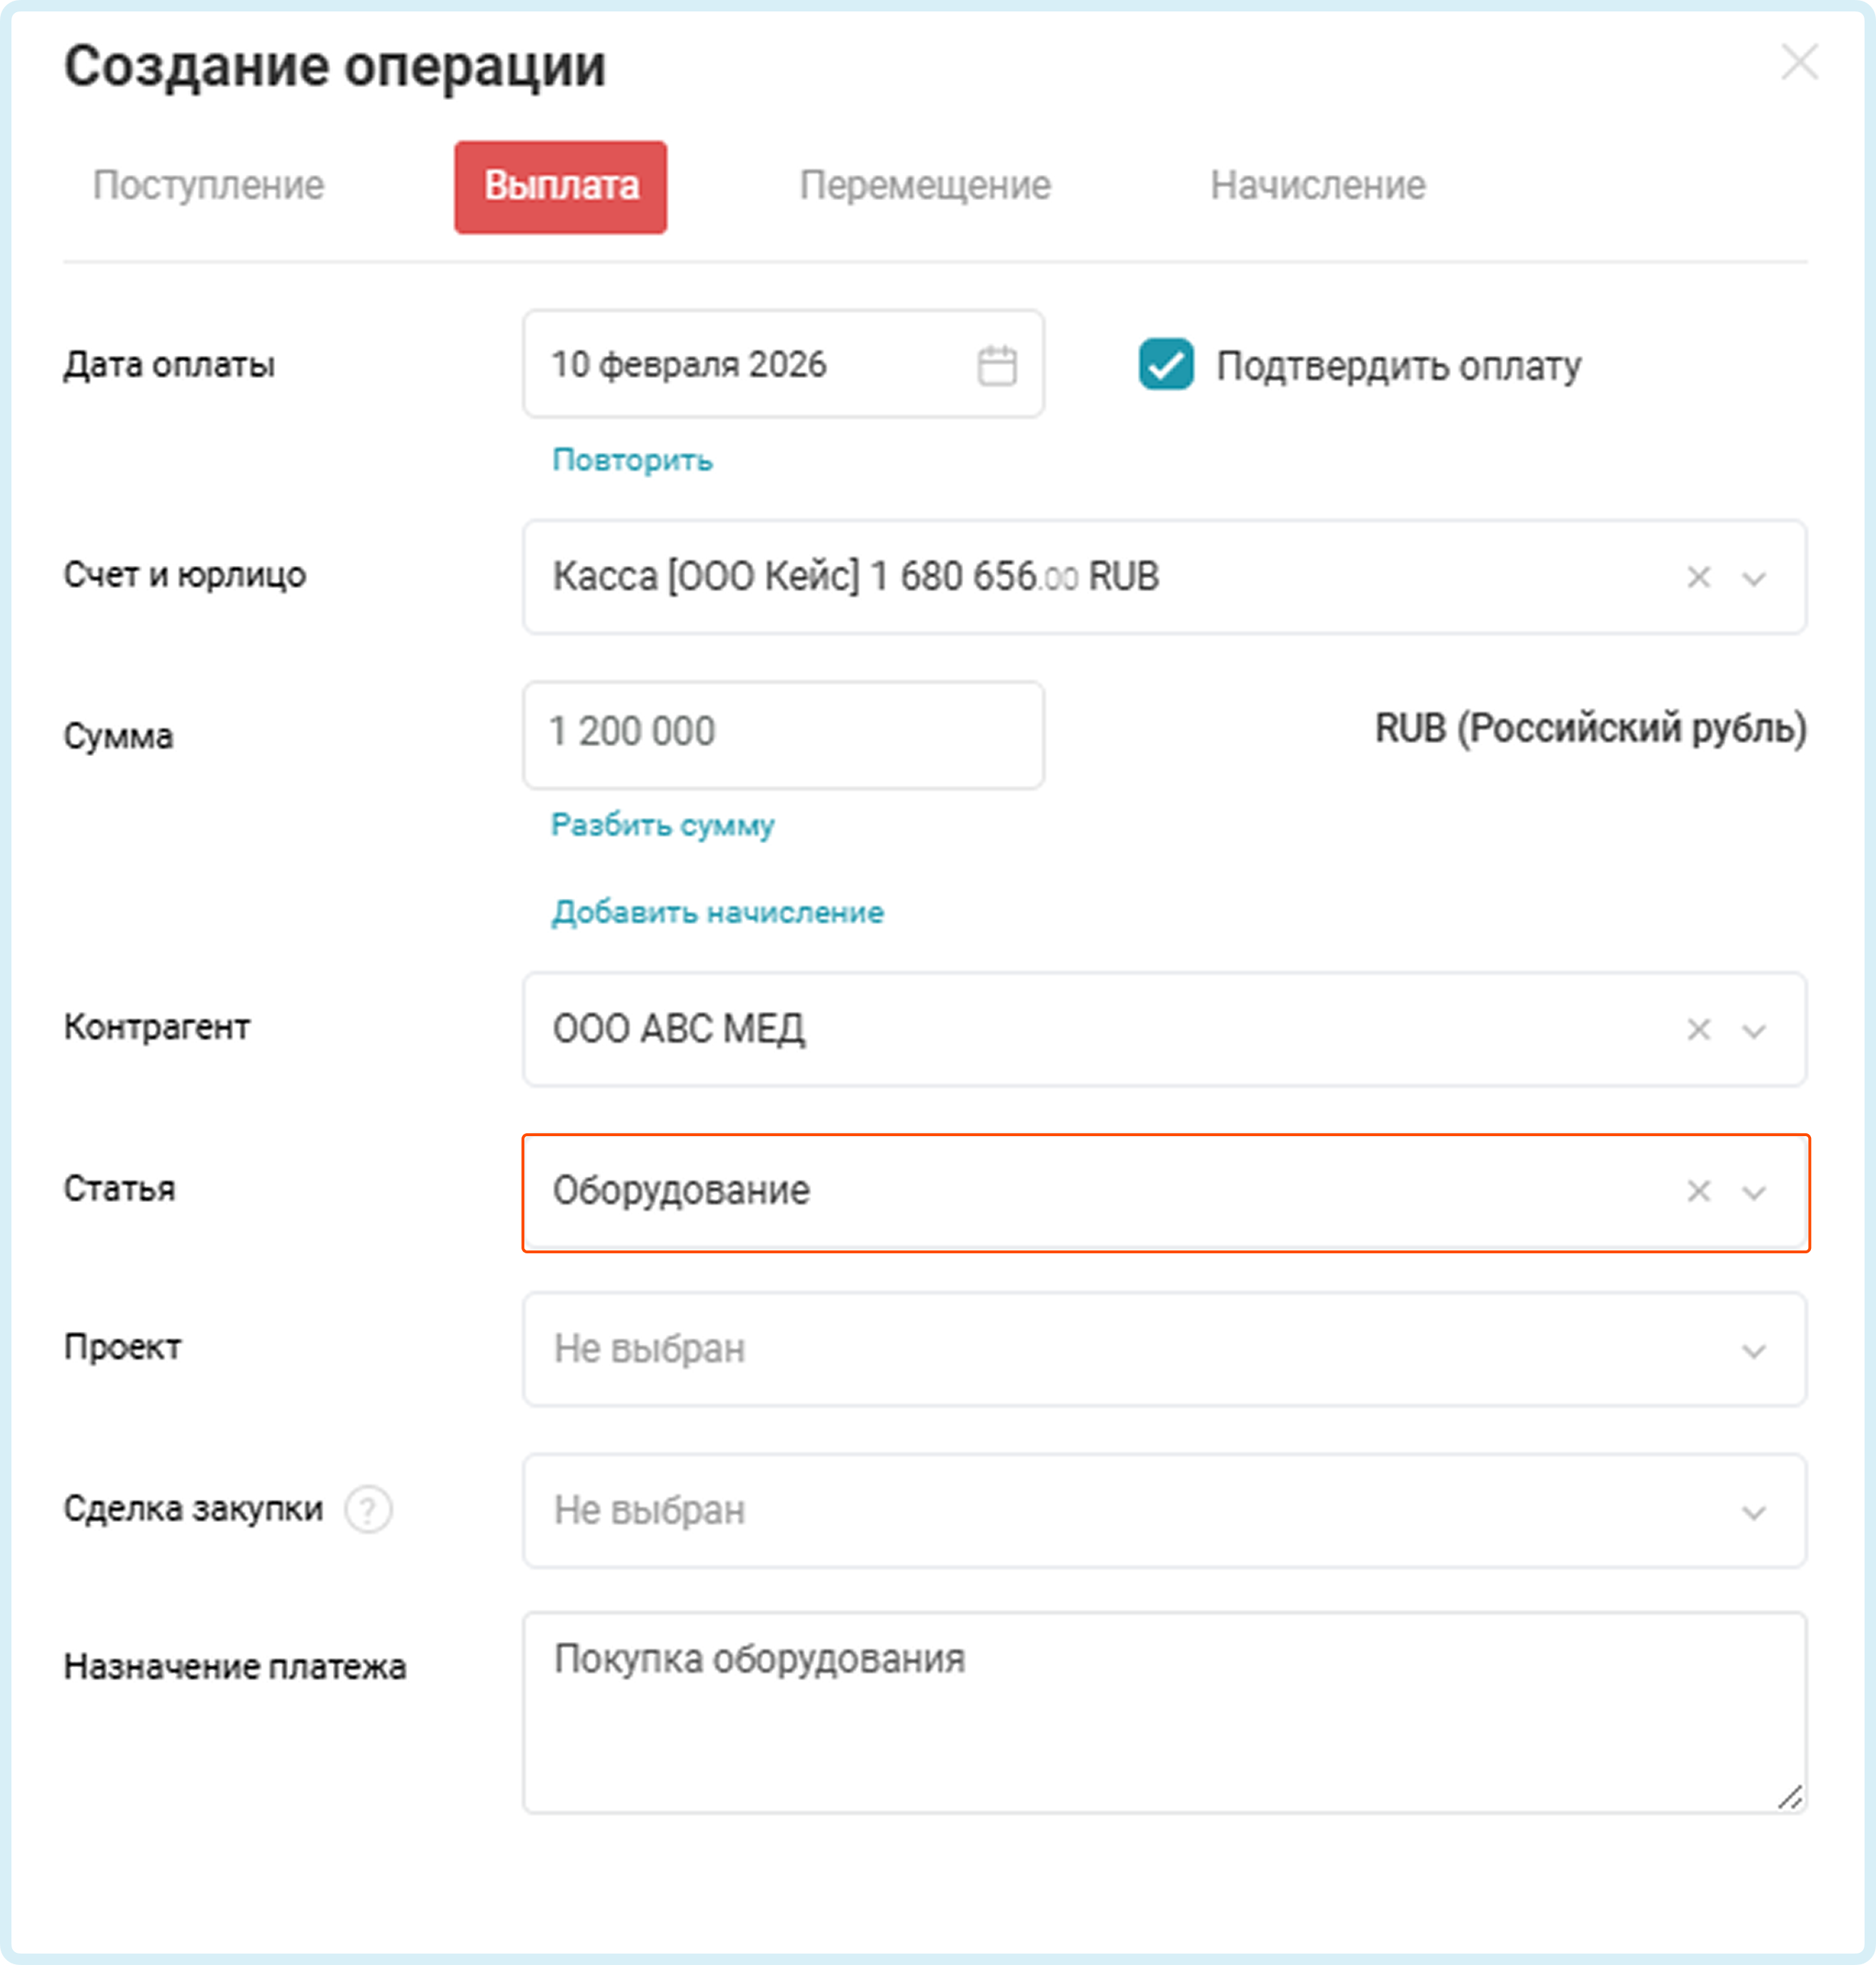Open the Проект dropdown
Viewport: 1876px width, 1965px height.
click(1164, 1349)
